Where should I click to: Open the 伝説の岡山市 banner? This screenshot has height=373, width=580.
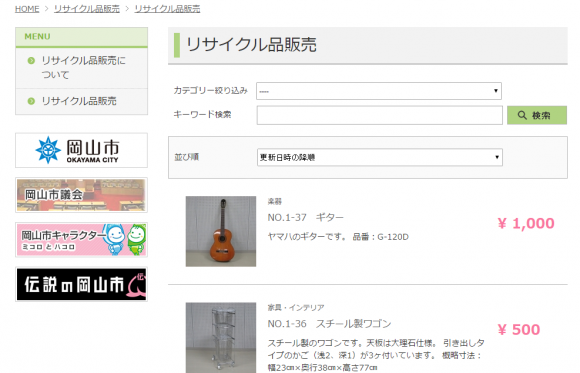pyautogui.click(x=81, y=284)
